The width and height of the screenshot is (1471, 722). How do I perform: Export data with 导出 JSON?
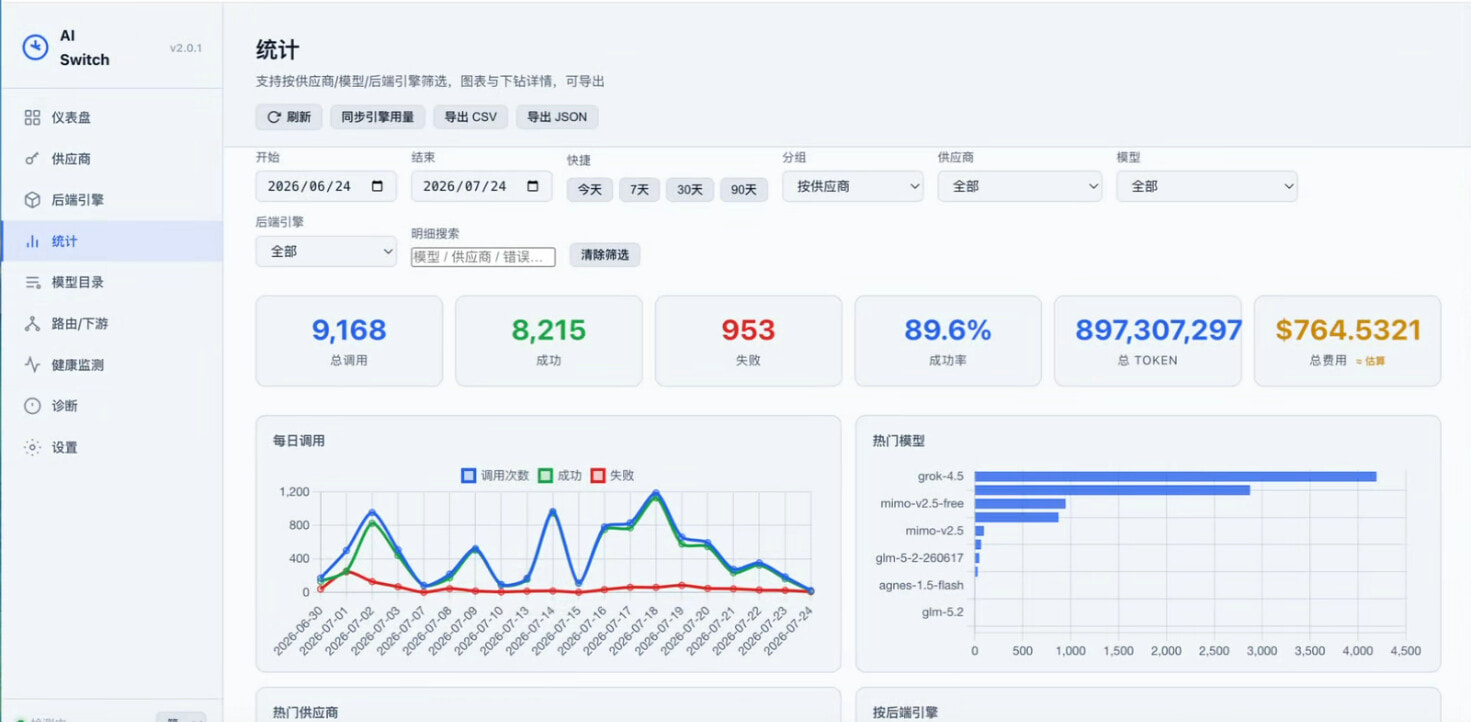tap(557, 117)
